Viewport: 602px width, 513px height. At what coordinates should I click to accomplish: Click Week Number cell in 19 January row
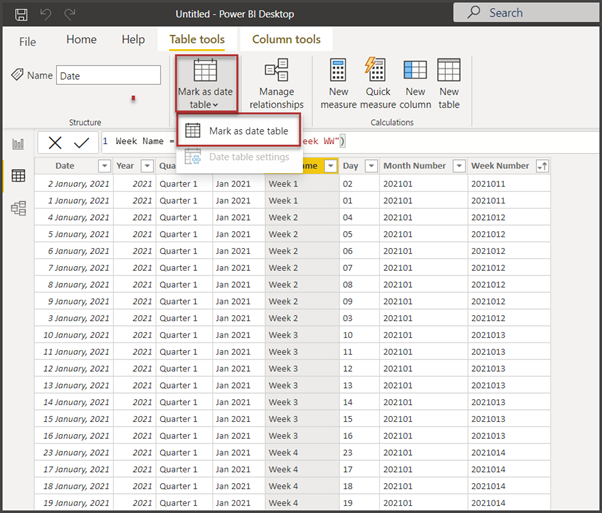(509, 503)
